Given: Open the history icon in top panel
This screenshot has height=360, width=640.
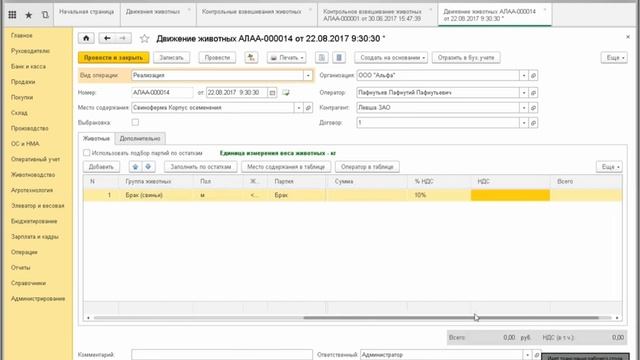Looking at the screenshot, I should coord(45,15).
